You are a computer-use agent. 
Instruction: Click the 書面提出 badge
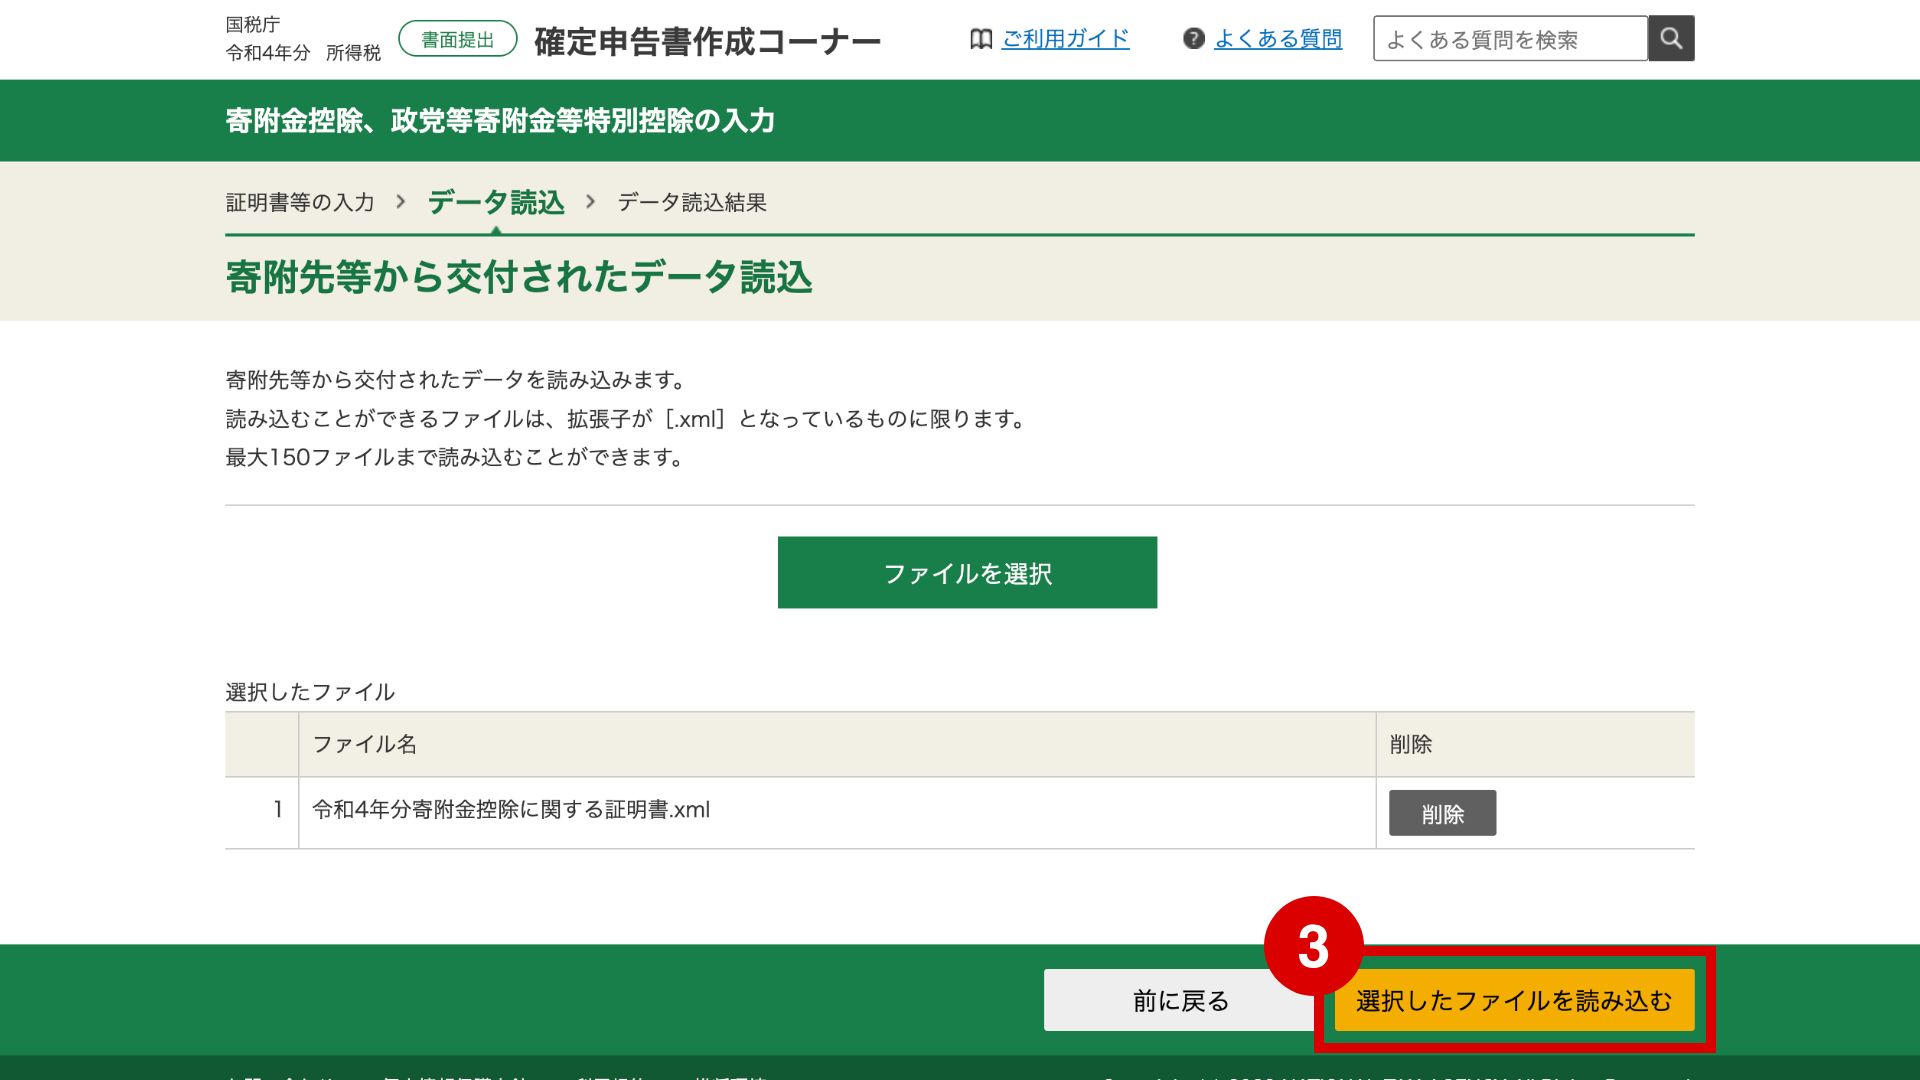pos(457,40)
